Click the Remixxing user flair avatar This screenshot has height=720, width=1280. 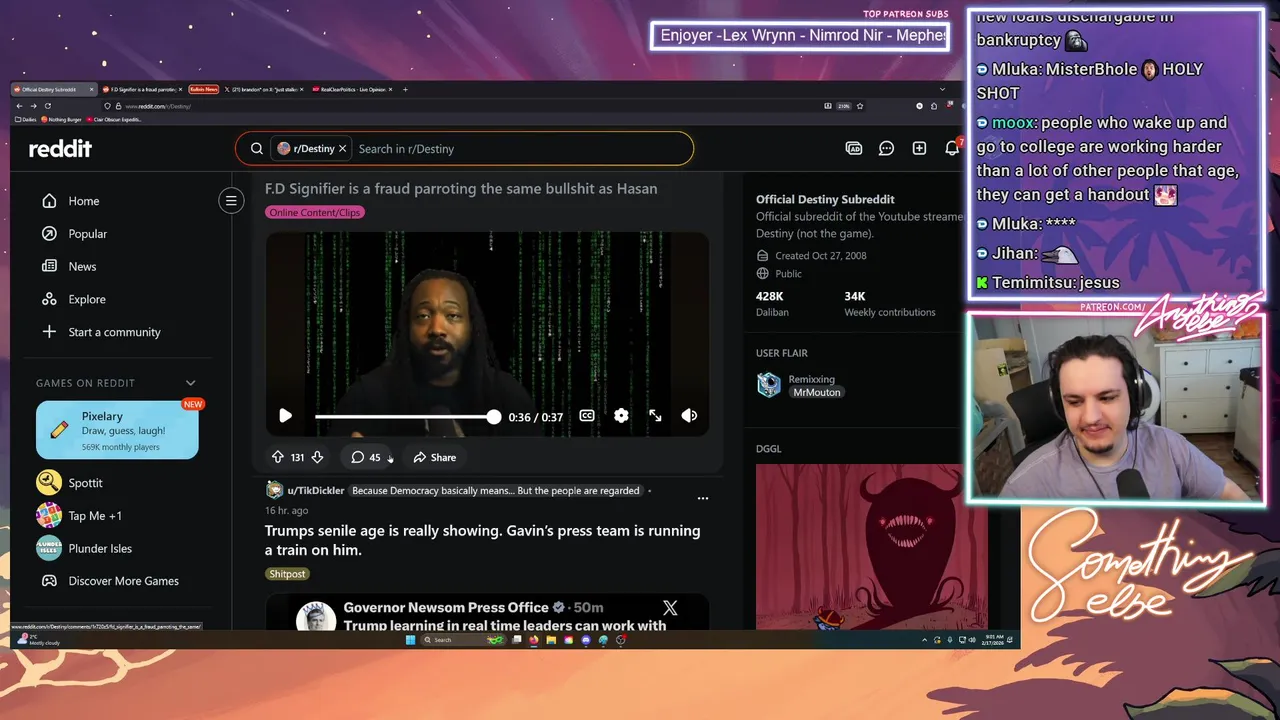tap(769, 385)
